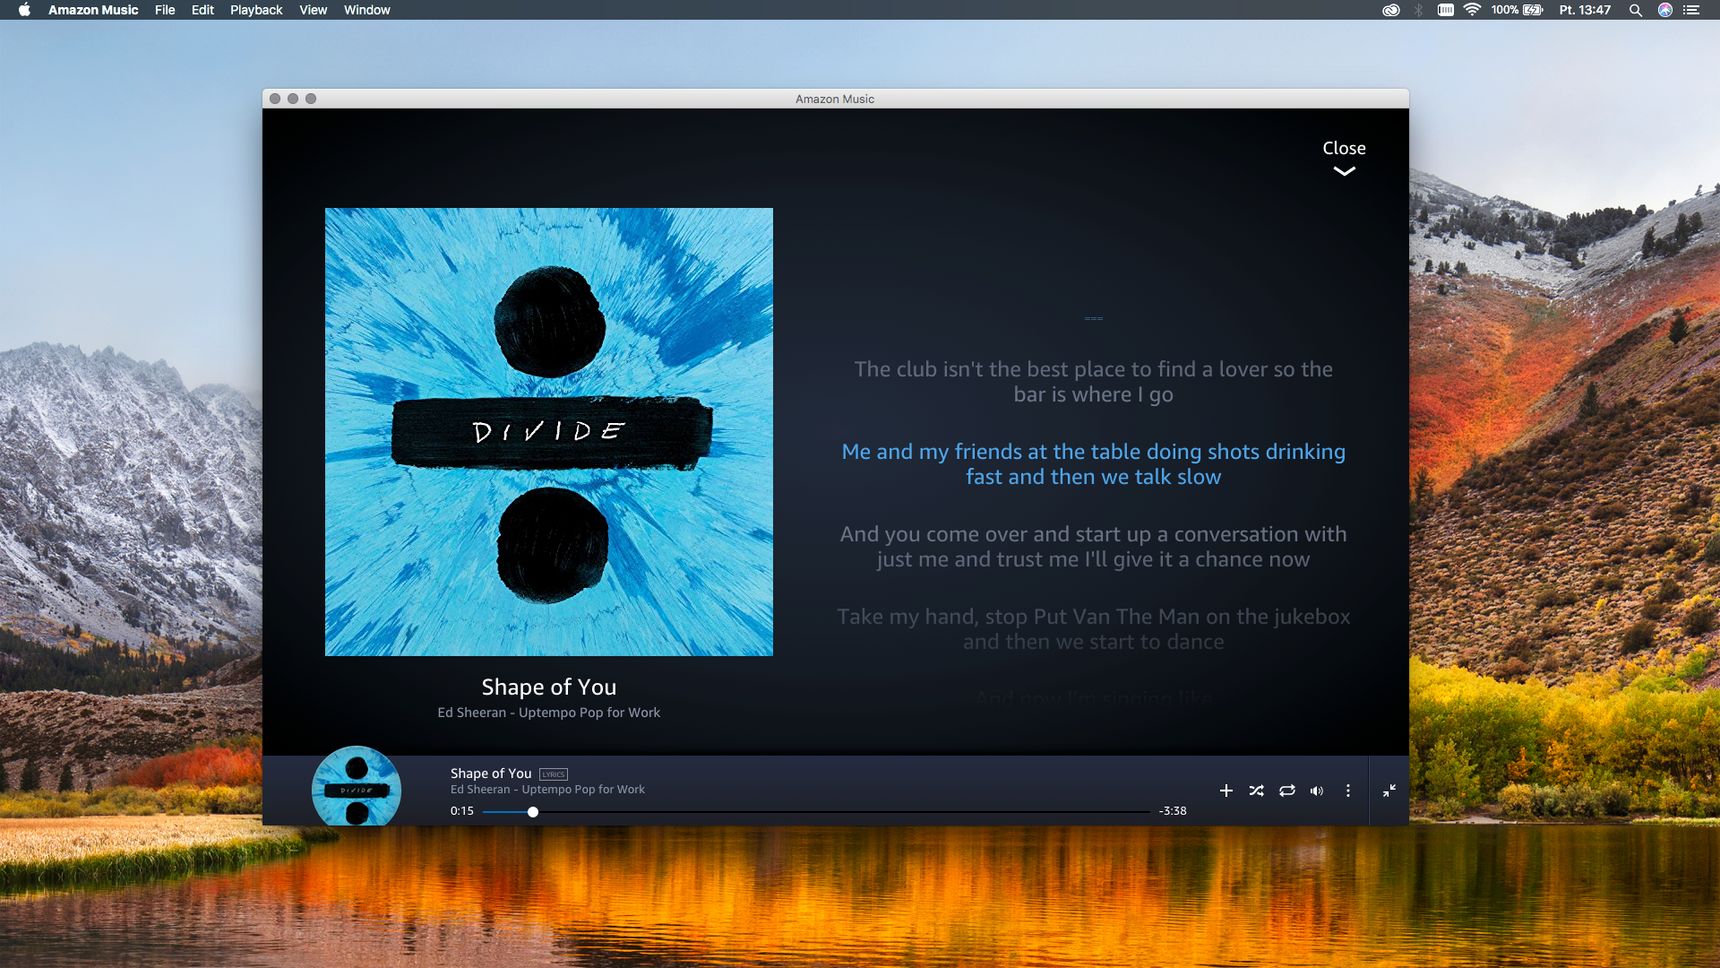Click the battery status indicator
The width and height of the screenshot is (1720, 968).
tap(1516, 10)
